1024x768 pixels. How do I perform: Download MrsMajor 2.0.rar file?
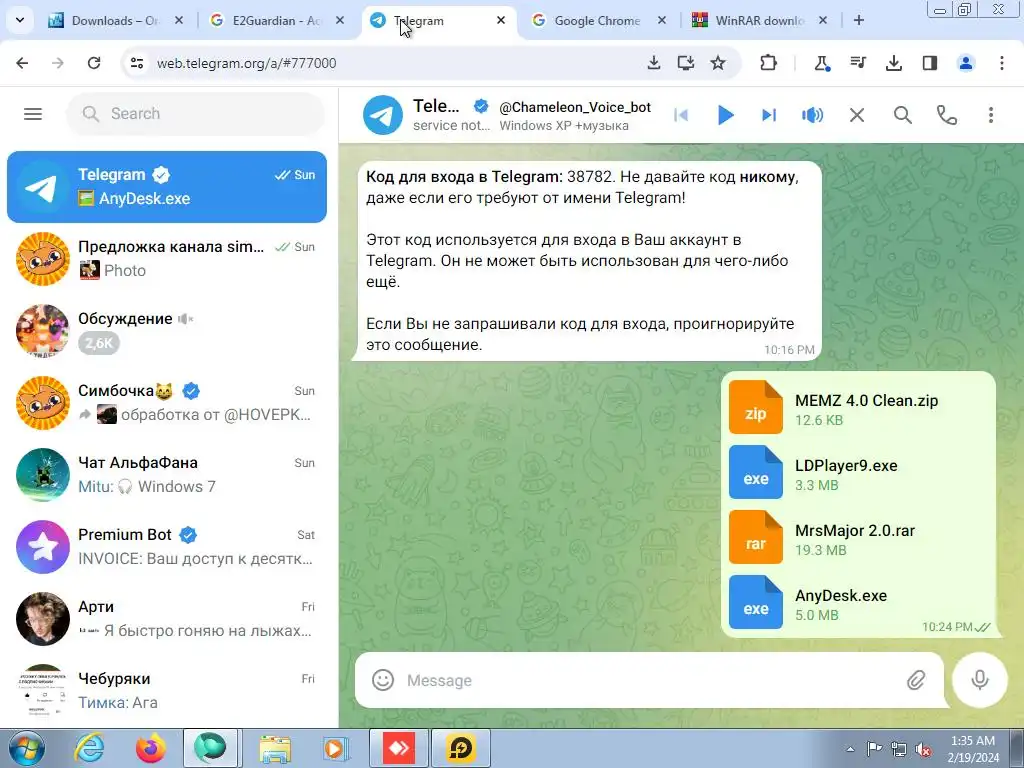point(756,537)
